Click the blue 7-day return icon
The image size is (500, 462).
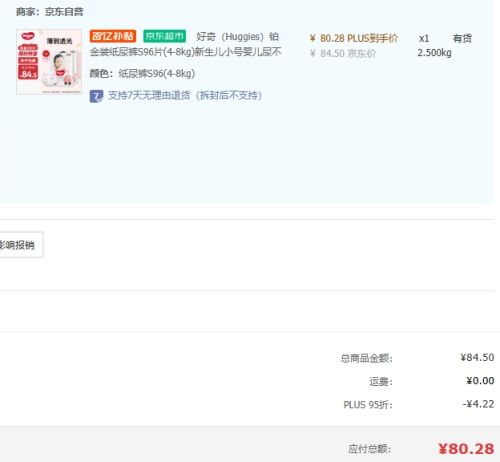pos(96,96)
